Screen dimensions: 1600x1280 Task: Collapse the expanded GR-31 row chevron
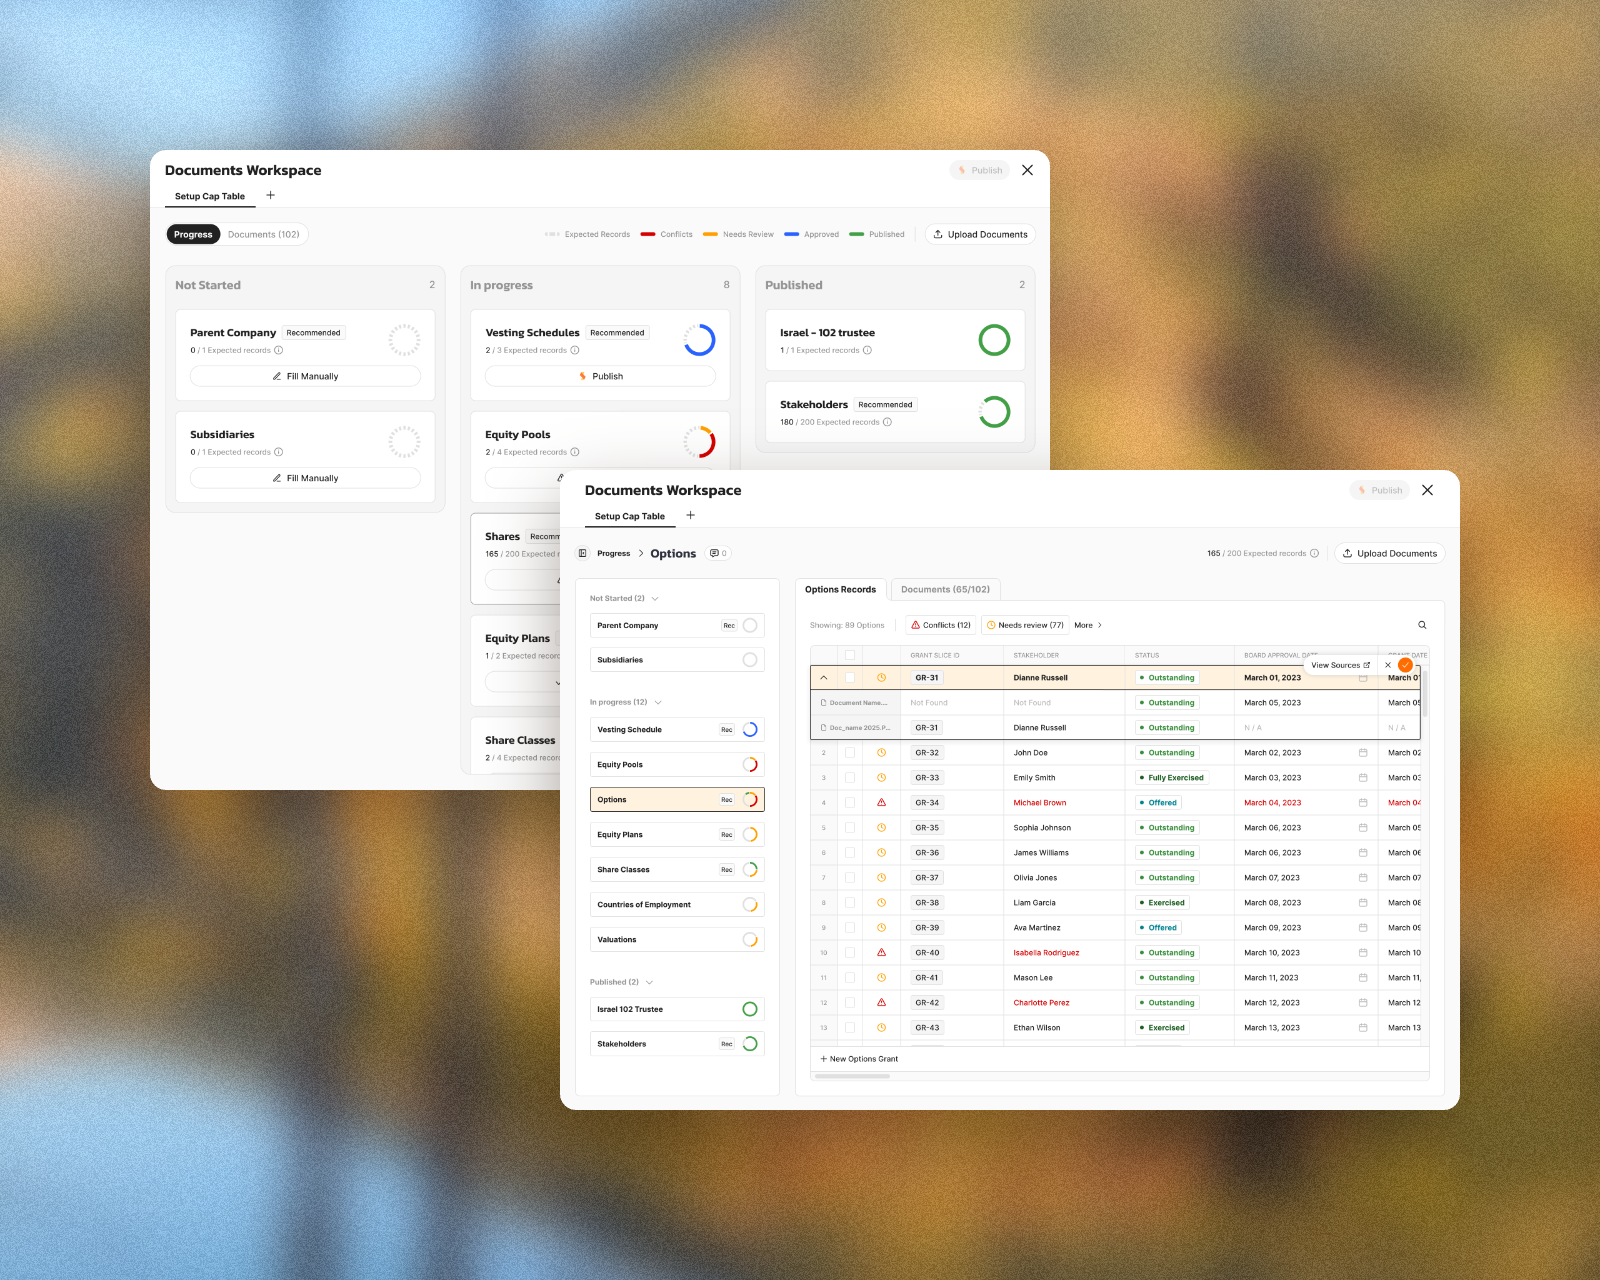coord(824,677)
